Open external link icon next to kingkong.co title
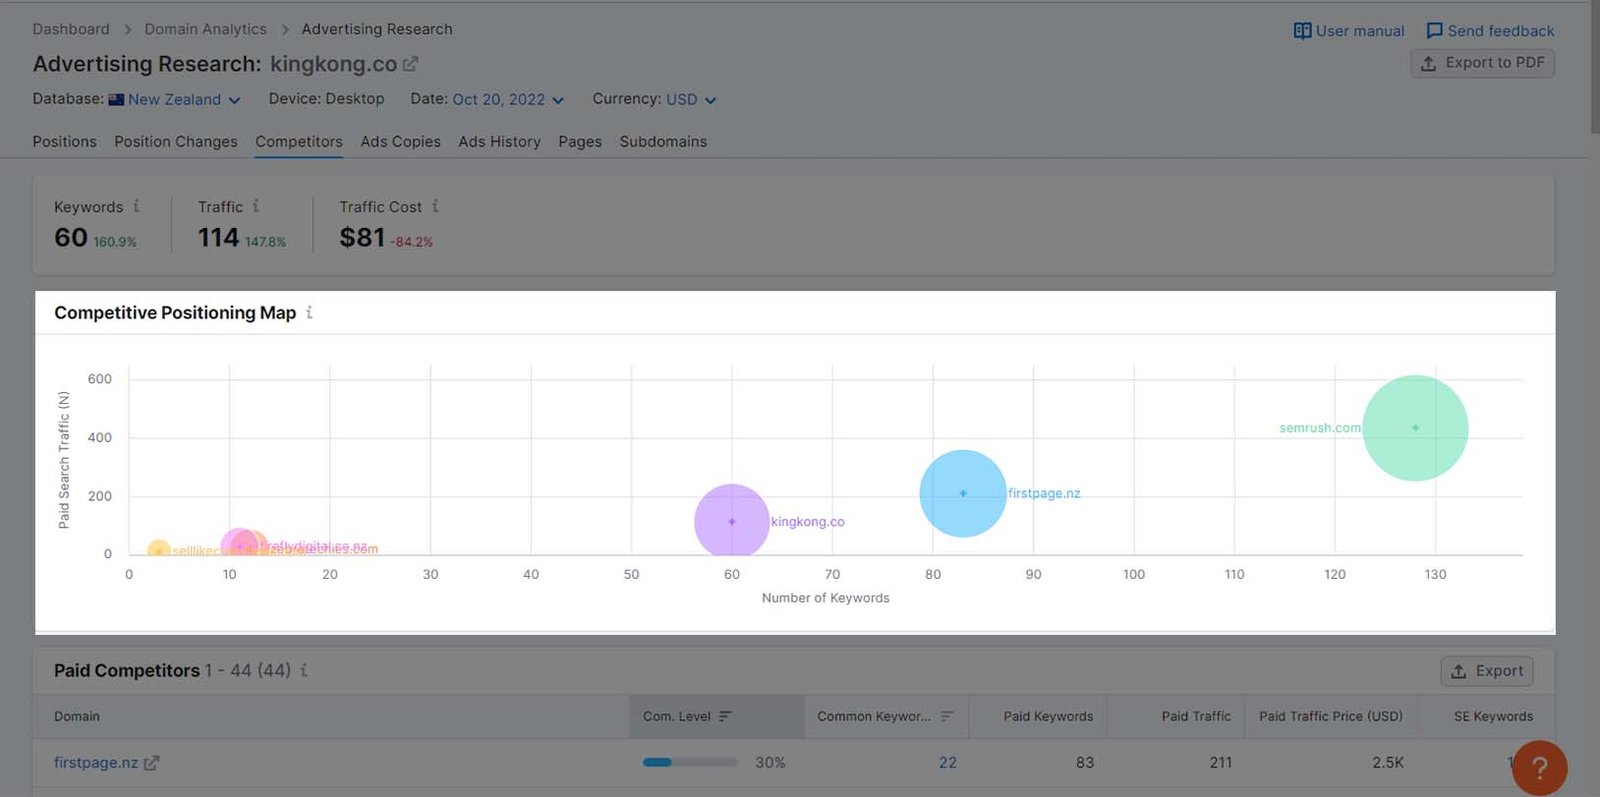Screen dimensions: 1600x797 (x=410, y=64)
